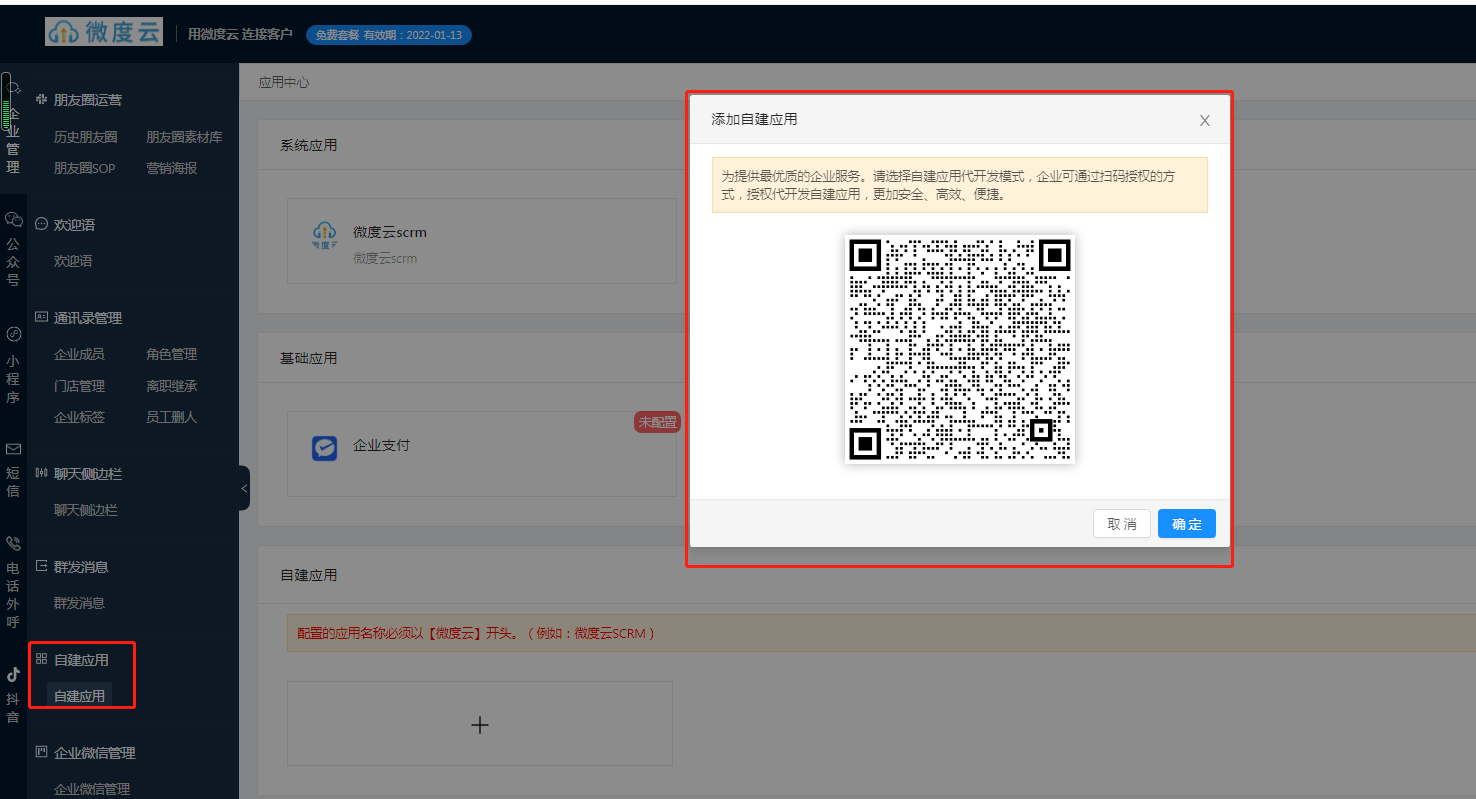The image size is (1476, 799).
Task: Click the 群发消息 group header icon
Action: pyautogui.click(x=41, y=567)
